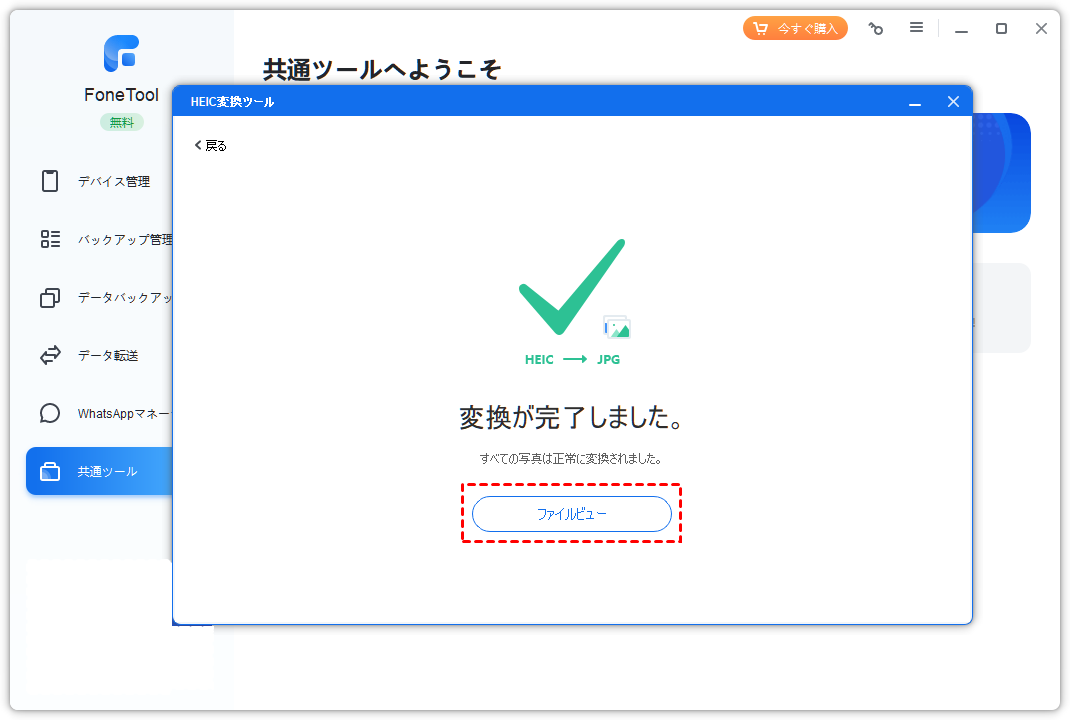Click the 無料 badge under FoneTool
This screenshot has height=720, width=1070.
click(x=121, y=122)
